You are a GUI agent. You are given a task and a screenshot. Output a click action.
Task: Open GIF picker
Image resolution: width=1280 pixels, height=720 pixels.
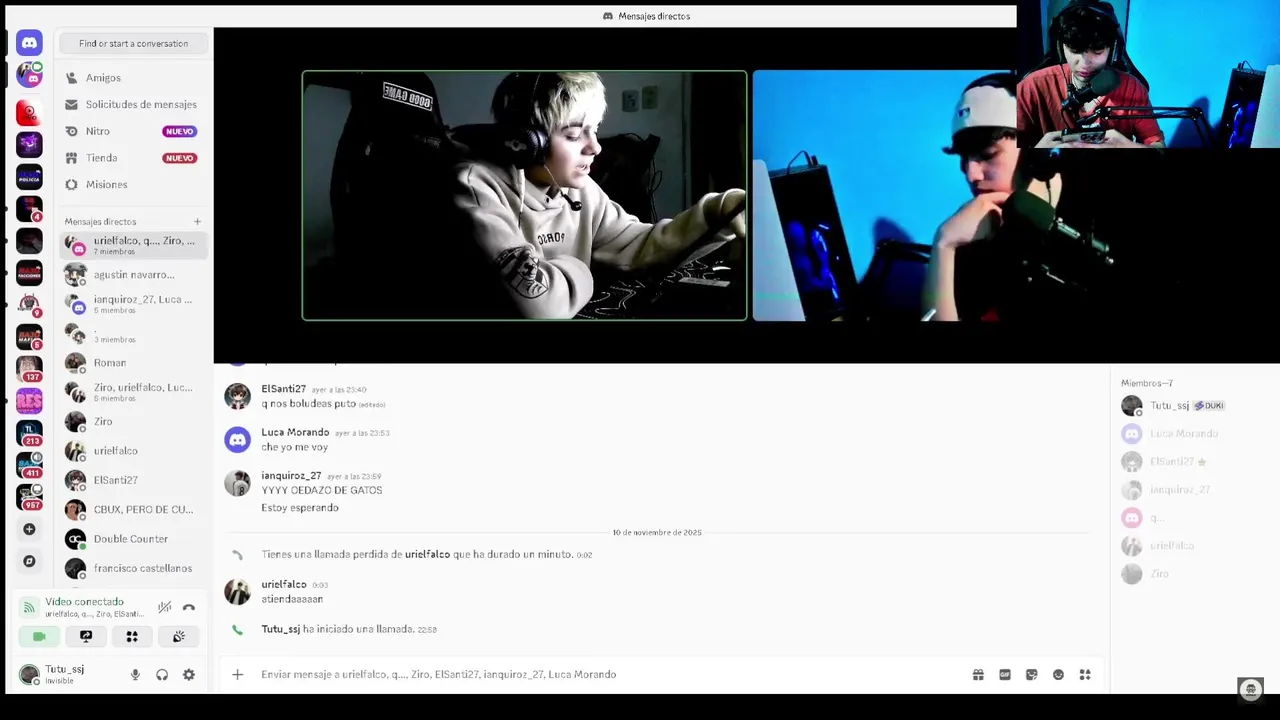coord(1005,675)
